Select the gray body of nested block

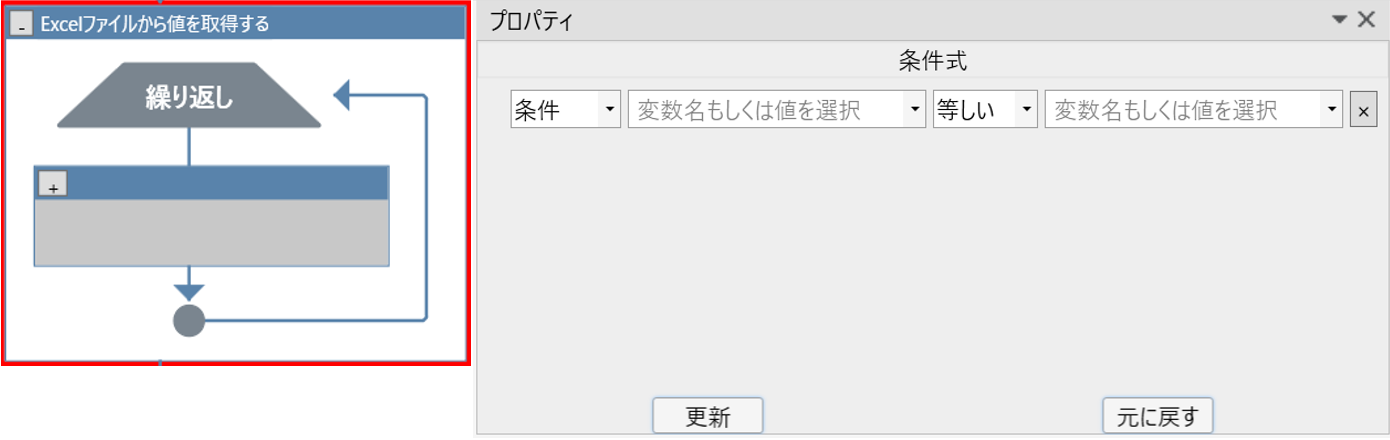pos(211,232)
